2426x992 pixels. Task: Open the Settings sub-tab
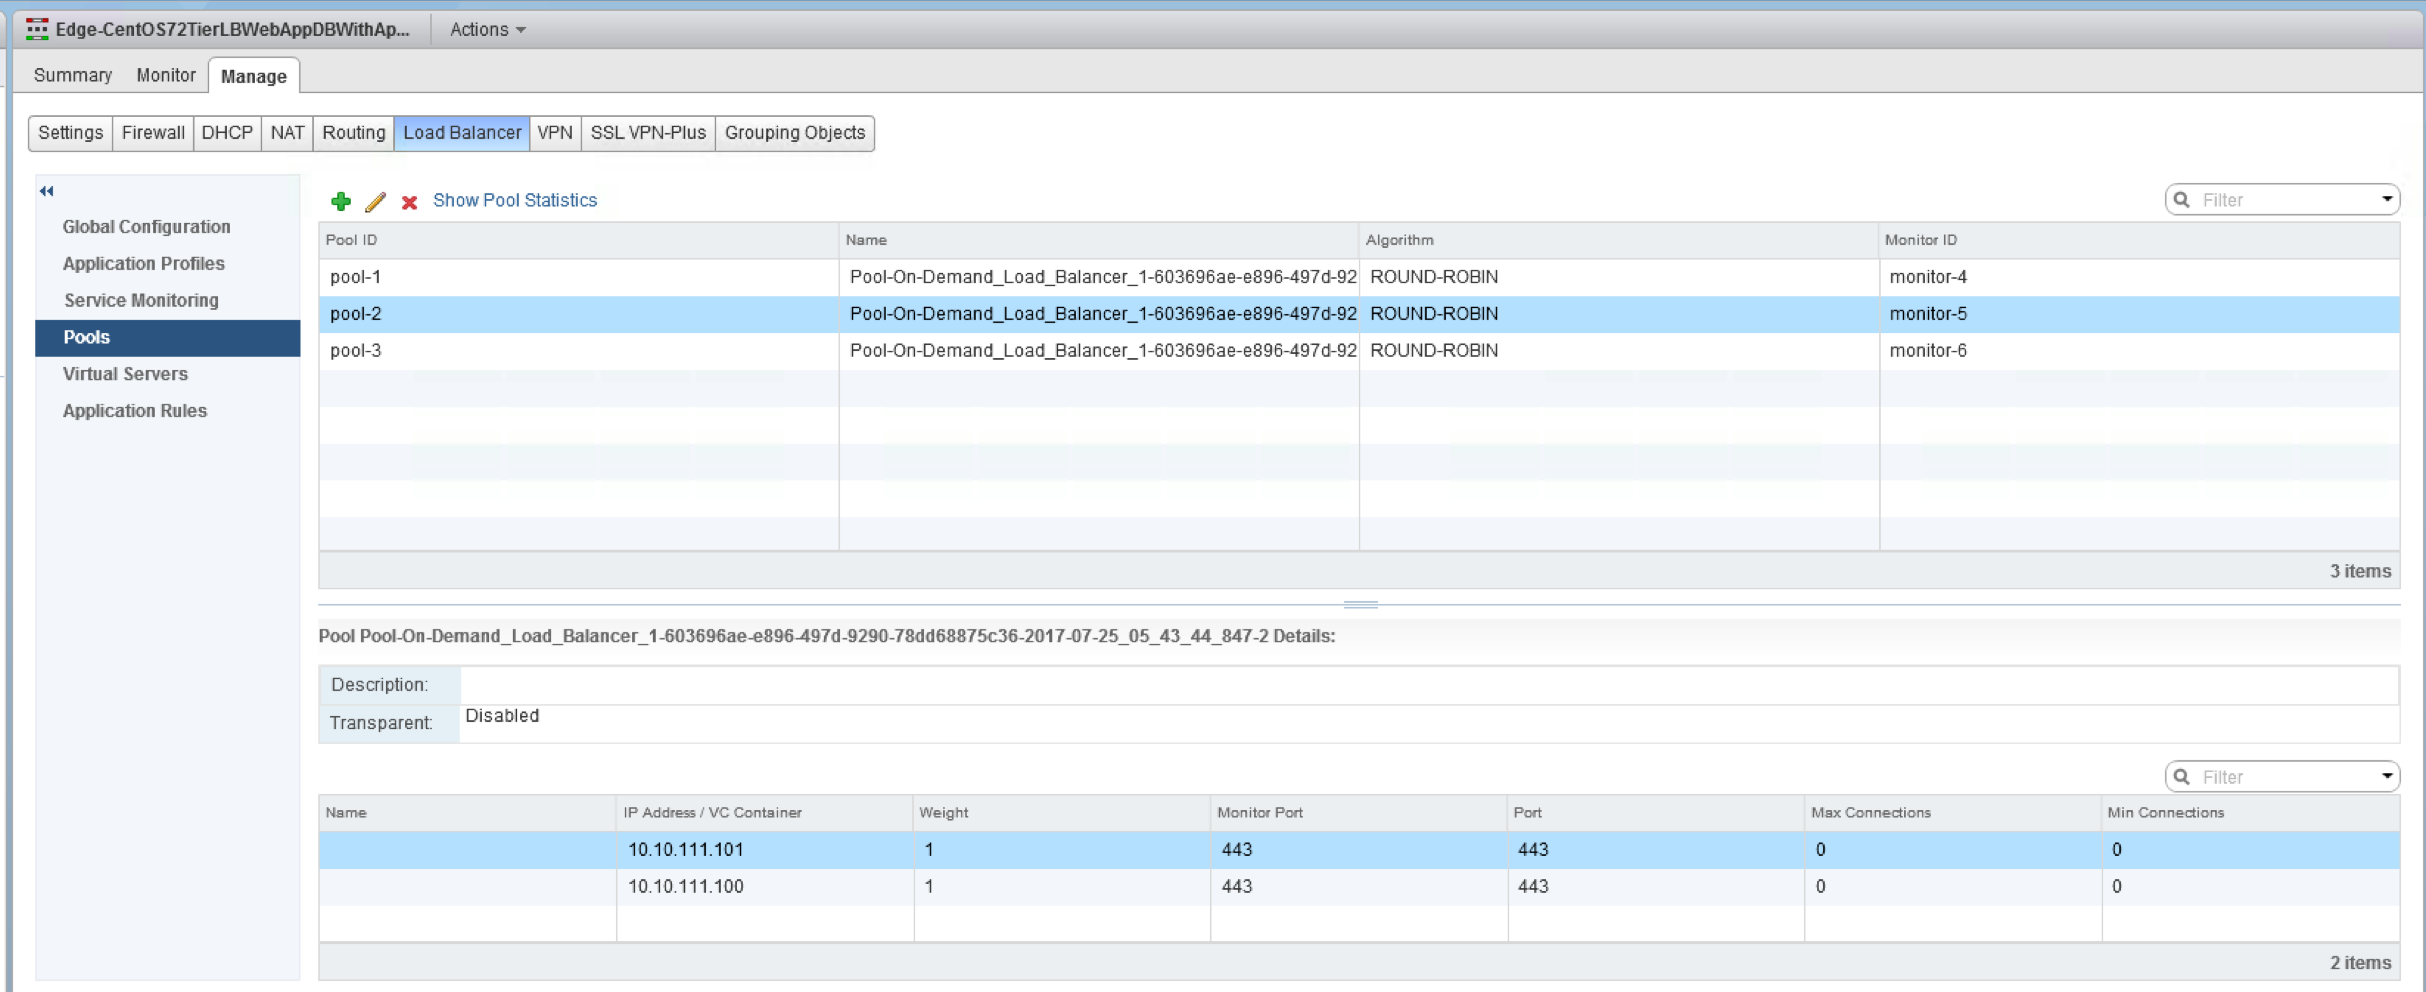pos(70,132)
